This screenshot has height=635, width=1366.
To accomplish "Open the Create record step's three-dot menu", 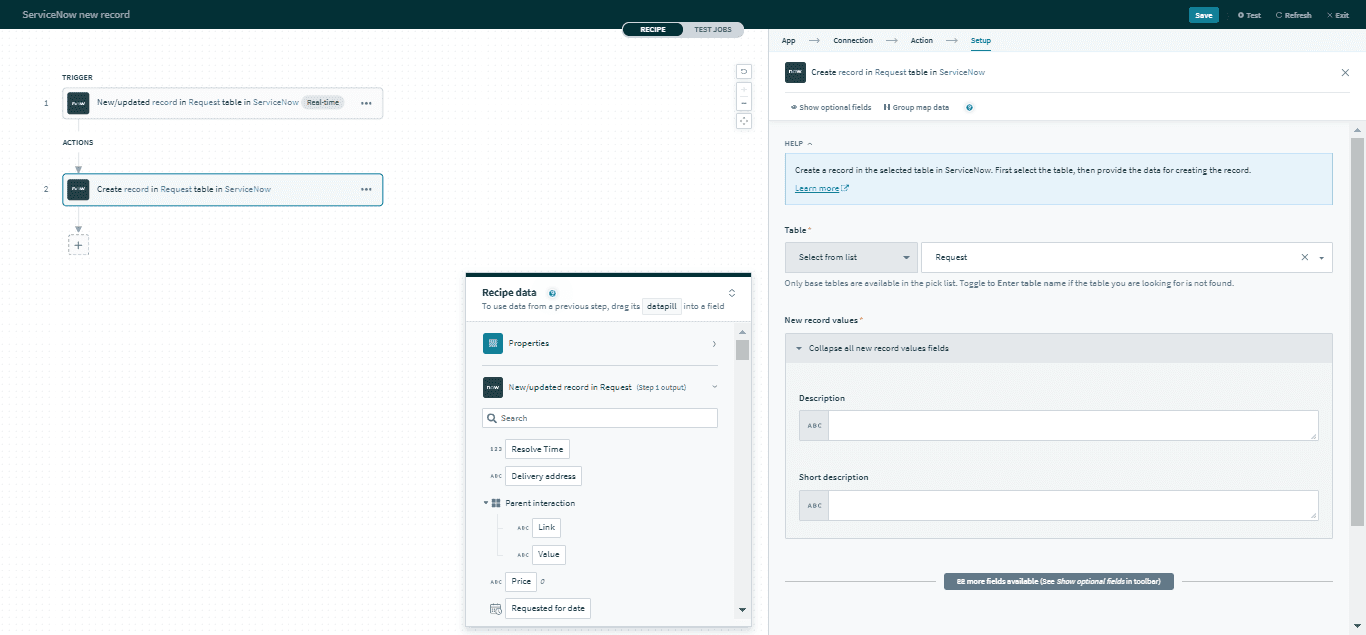I will click(366, 189).
